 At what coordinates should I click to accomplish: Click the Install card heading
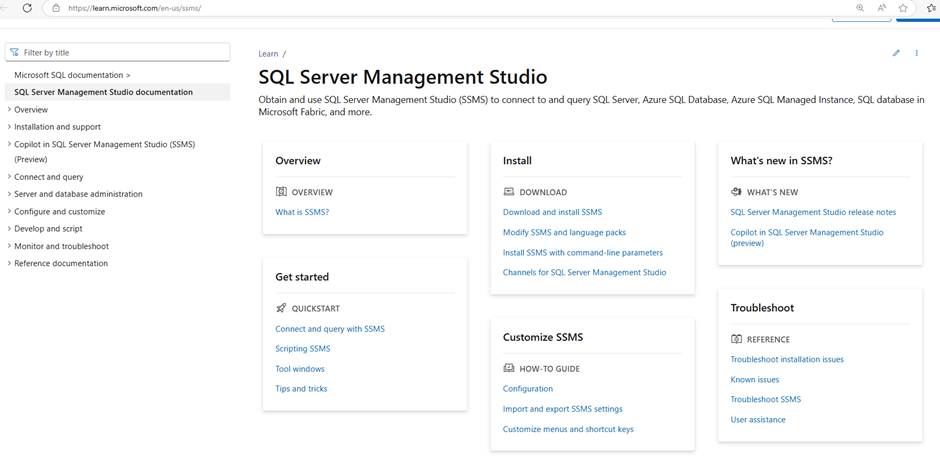tap(517, 161)
